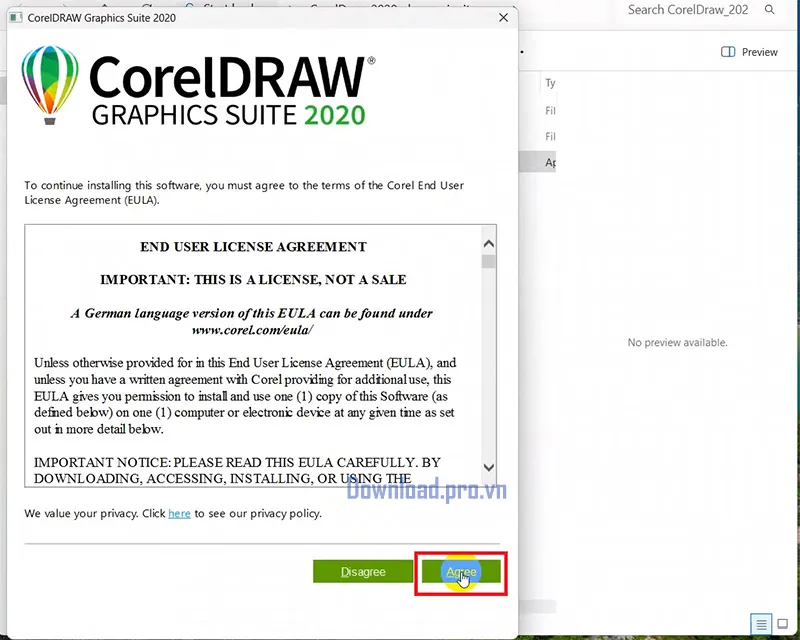Image resolution: width=800 pixels, height=640 pixels.
Task: Close the CorelDRAW installer dialog
Action: (502, 17)
